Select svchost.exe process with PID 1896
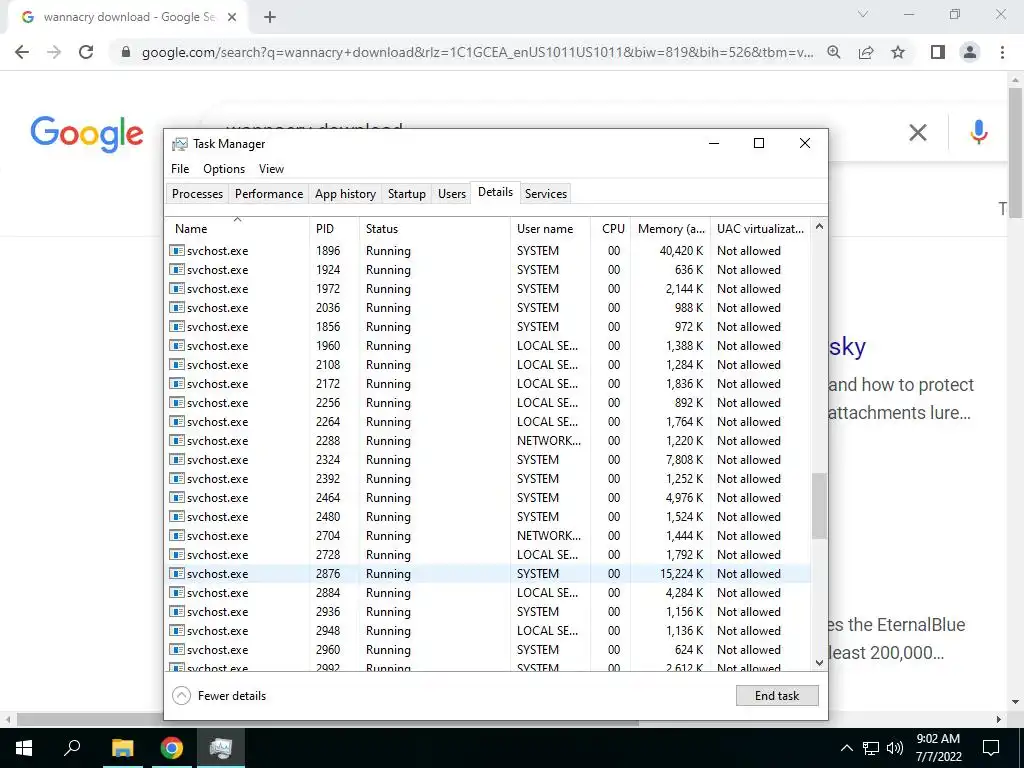 pos(488,251)
